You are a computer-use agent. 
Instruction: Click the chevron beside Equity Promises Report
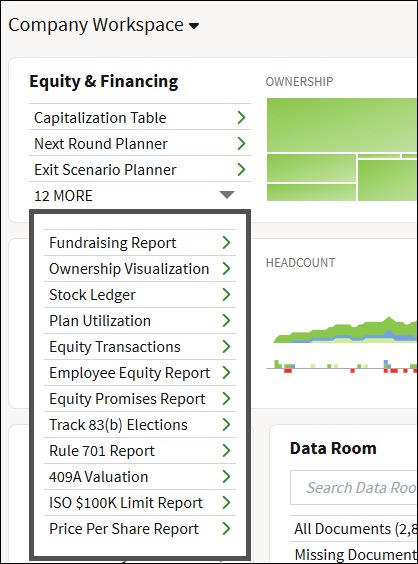[226, 399]
